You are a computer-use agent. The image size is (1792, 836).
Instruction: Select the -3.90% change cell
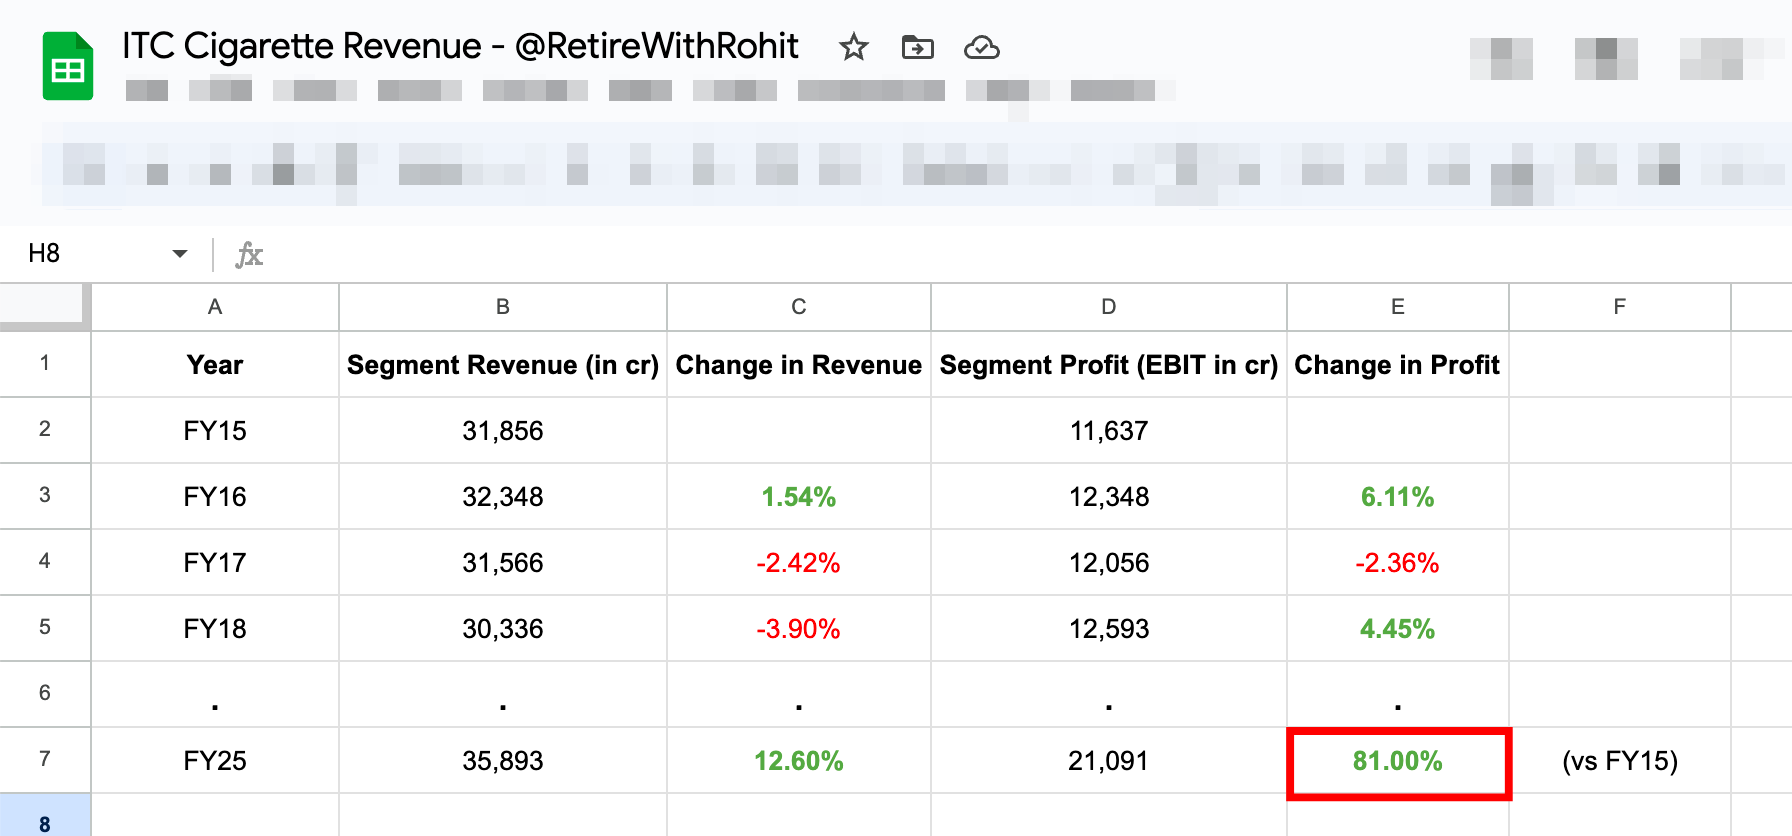[x=799, y=629]
